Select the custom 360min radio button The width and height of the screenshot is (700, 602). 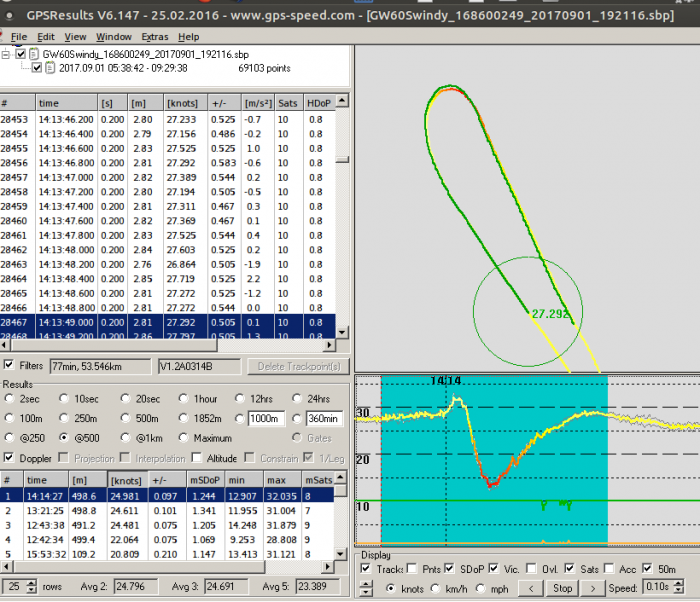(297, 418)
